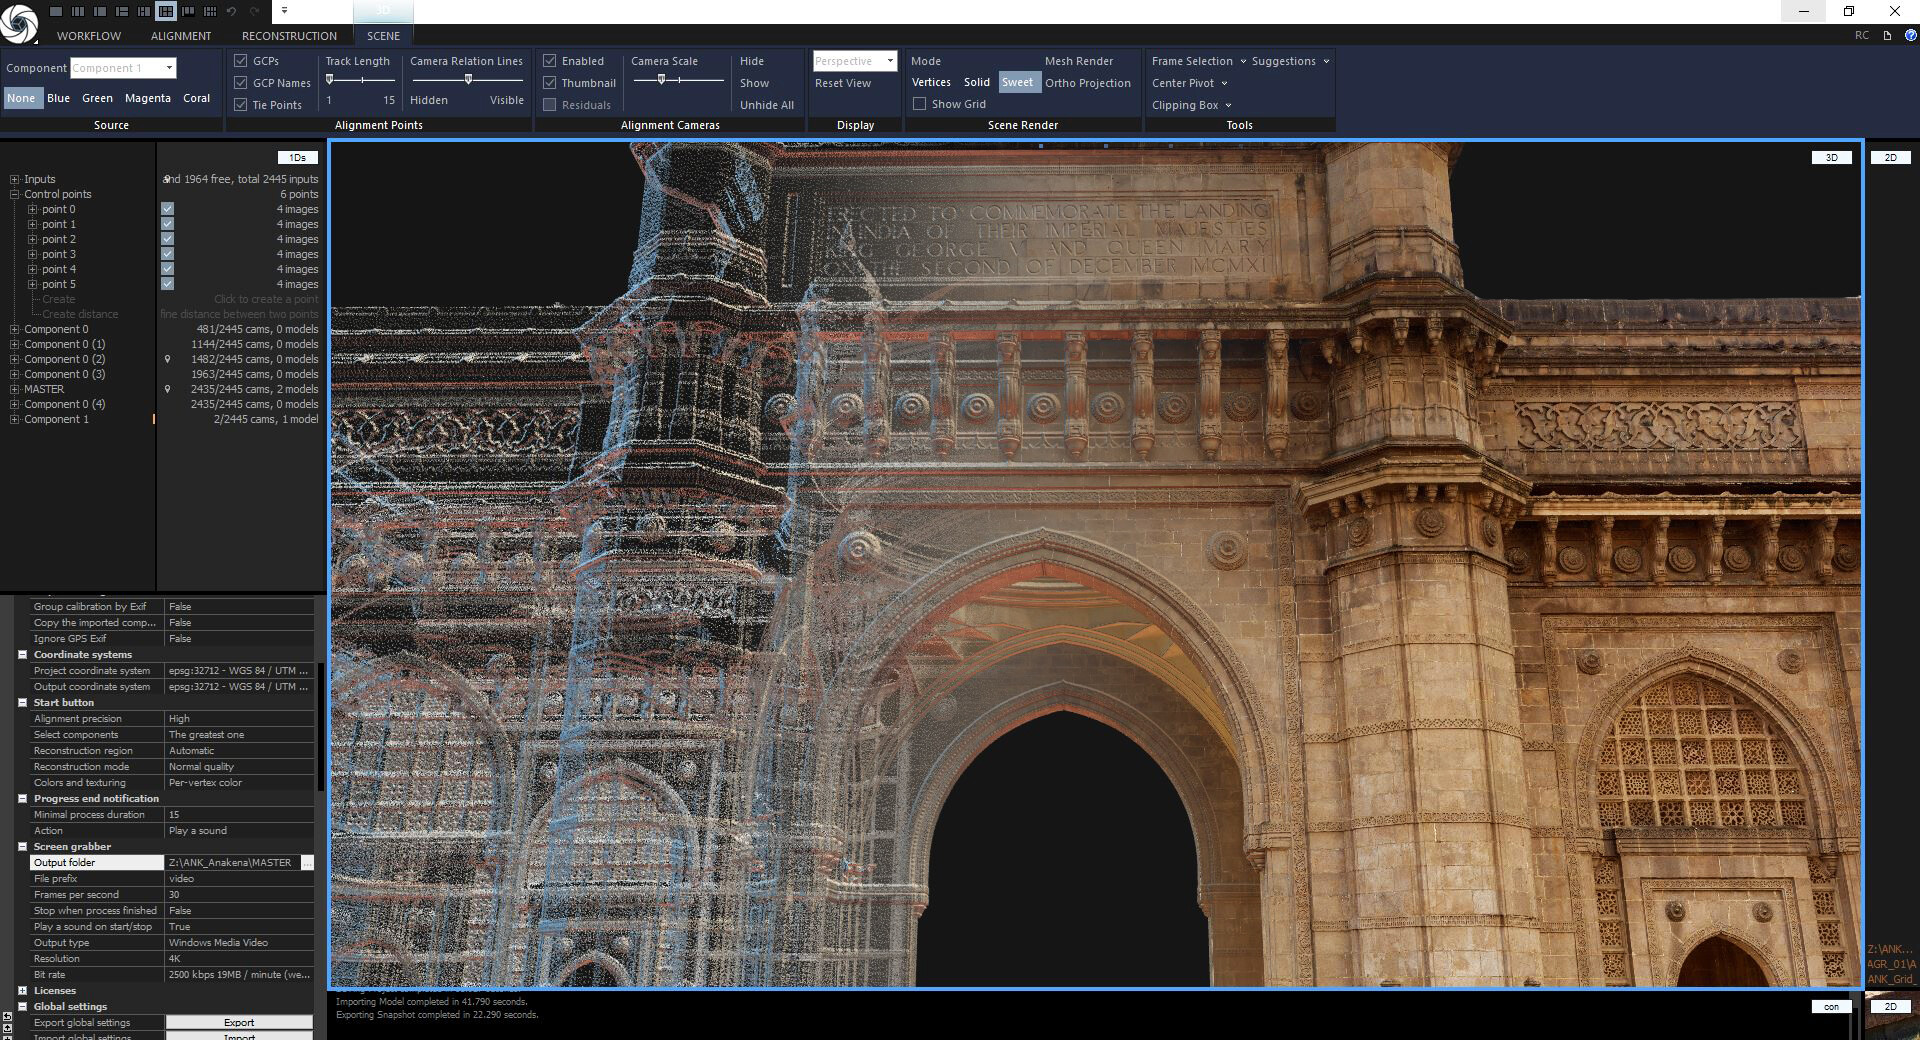The image size is (1920, 1040).
Task: Select the single-pane layout icon
Action: pos(56,11)
